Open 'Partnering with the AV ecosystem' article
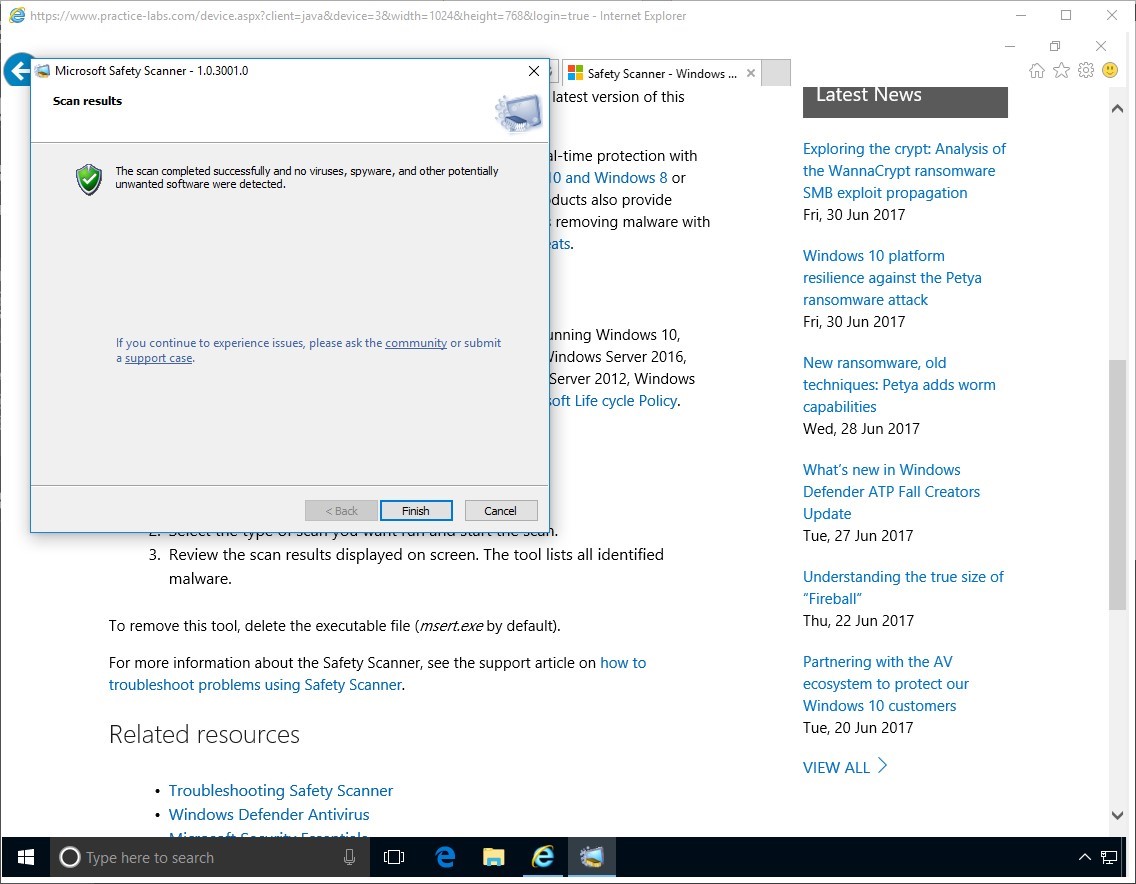1136x884 pixels. tap(885, 684)
